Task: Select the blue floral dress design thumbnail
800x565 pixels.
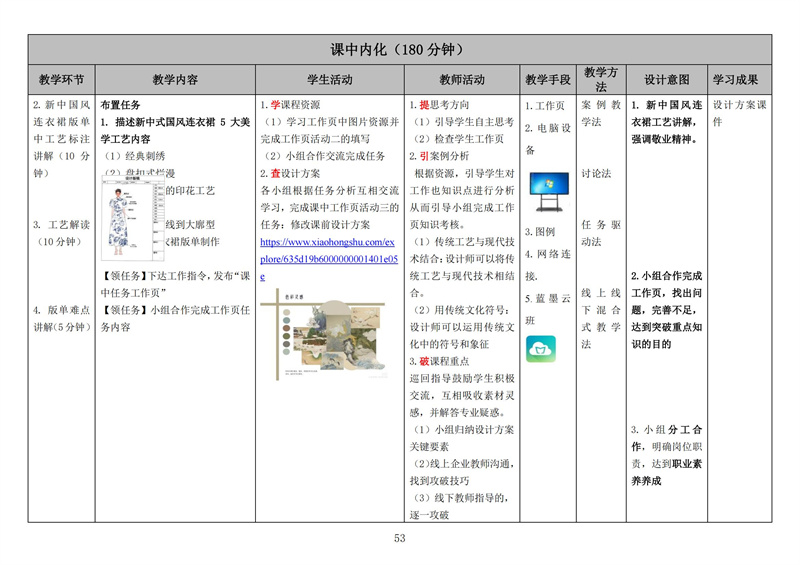Action: (x=133, y=218)
